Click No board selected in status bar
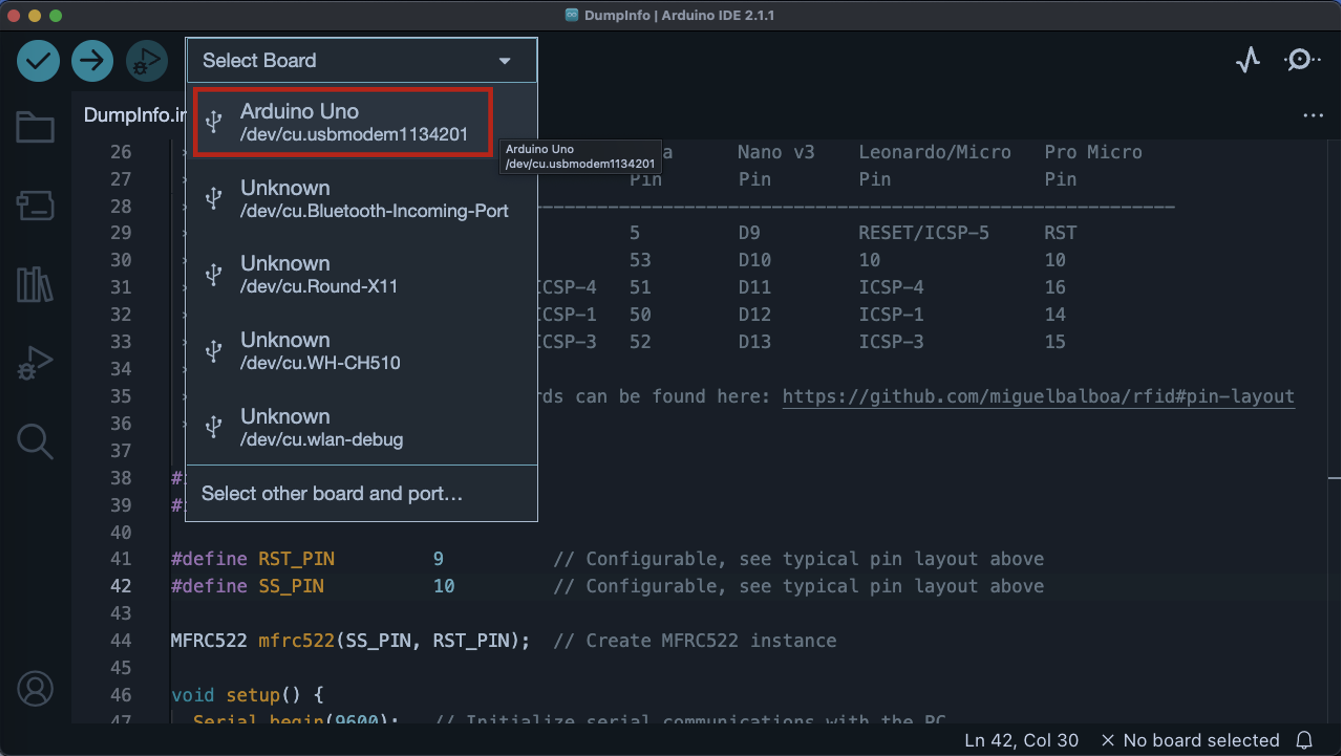Viewport: 1341px width, 756px height. (1190, 741)
